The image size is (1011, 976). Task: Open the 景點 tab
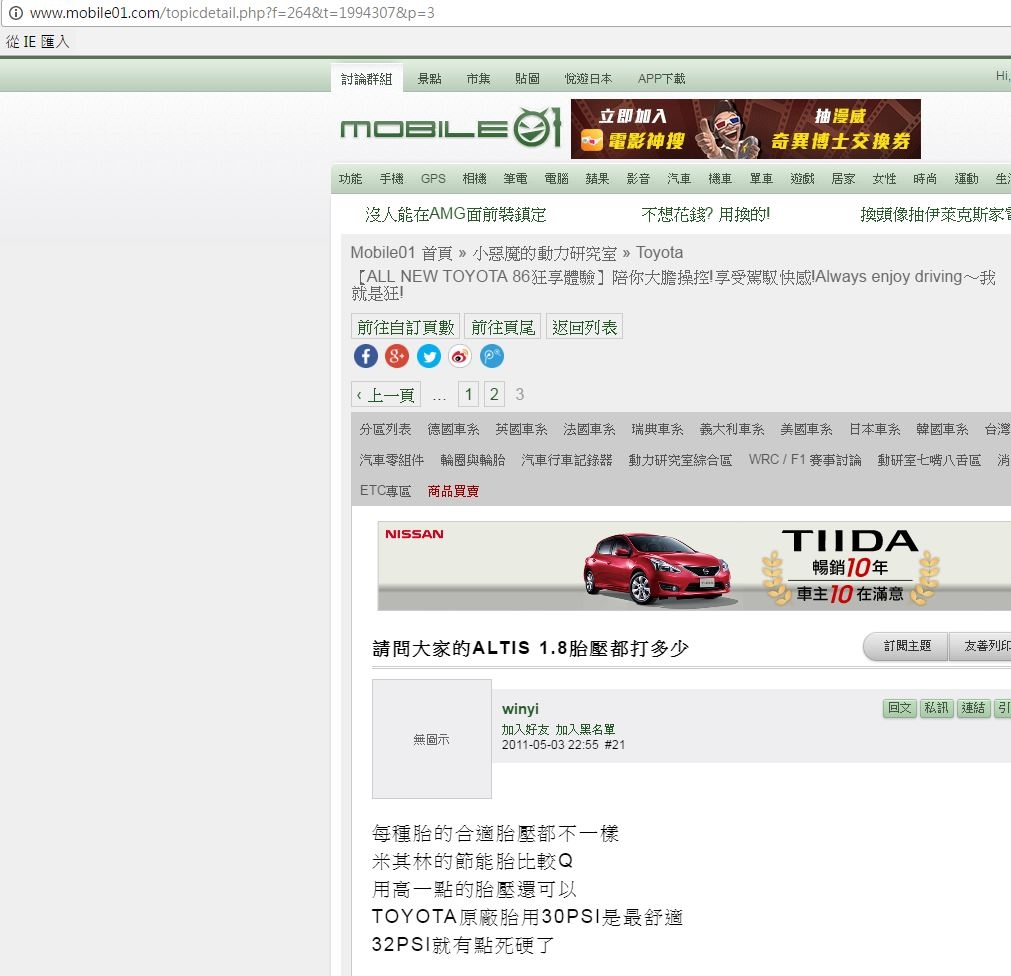click(429, 79)
